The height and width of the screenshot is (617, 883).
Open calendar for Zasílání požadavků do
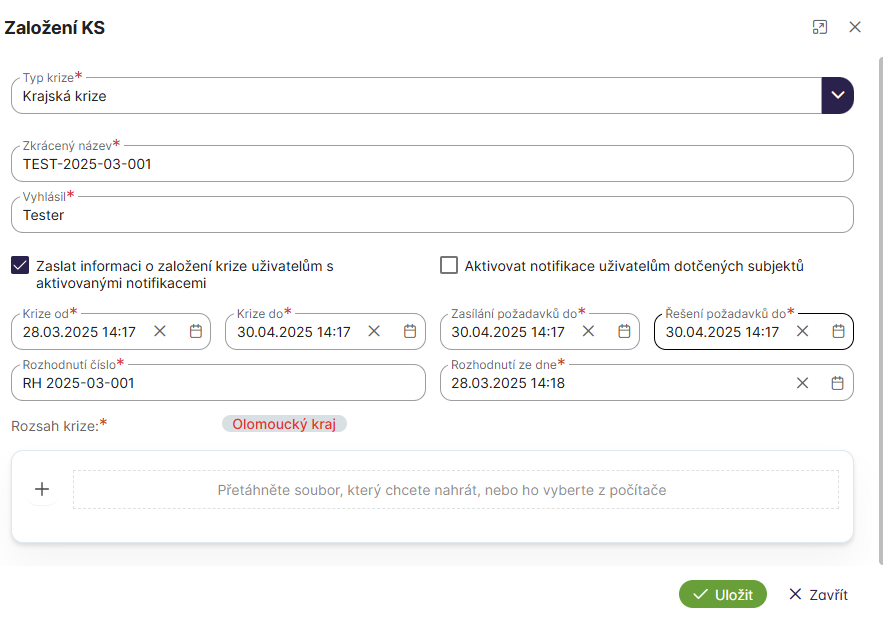[x=624, y=331]
